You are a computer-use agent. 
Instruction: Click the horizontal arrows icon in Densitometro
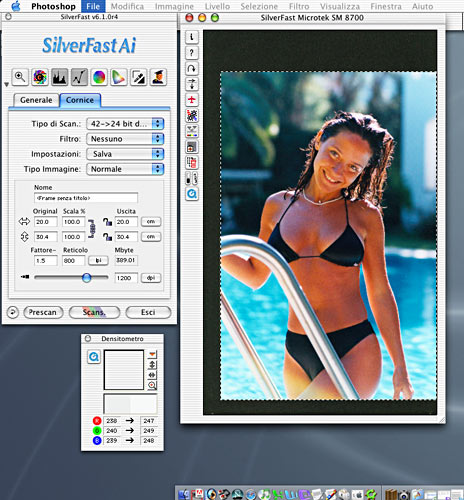tap(152, 375)
